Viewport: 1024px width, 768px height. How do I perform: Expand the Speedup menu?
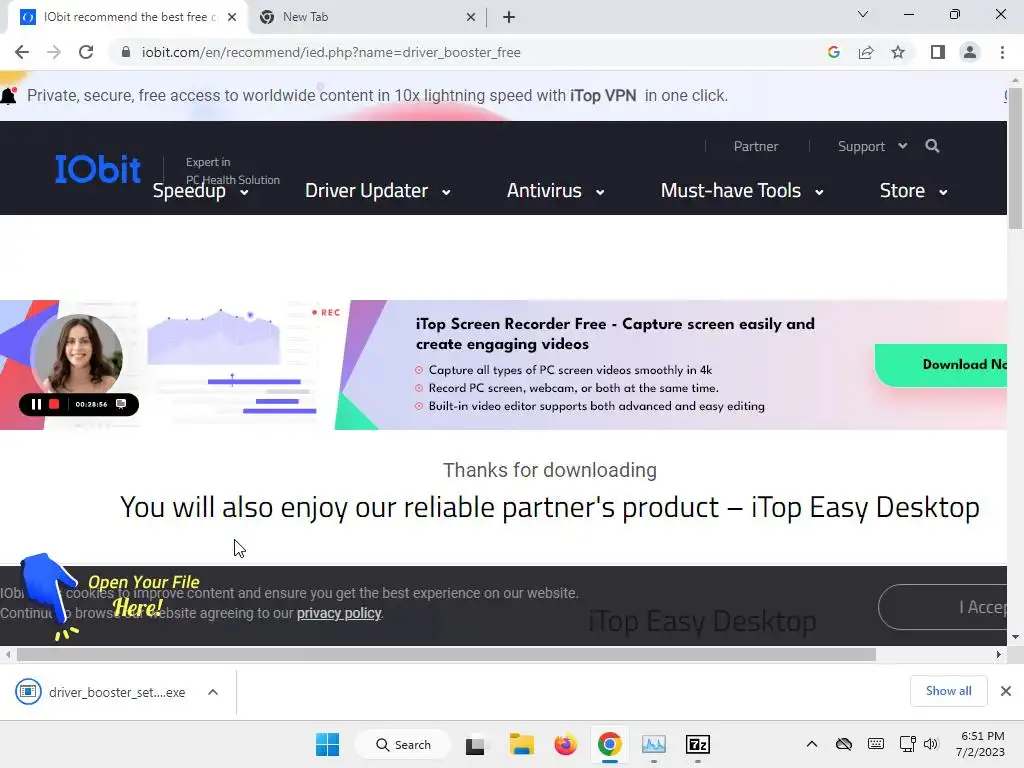pos(200,191)
